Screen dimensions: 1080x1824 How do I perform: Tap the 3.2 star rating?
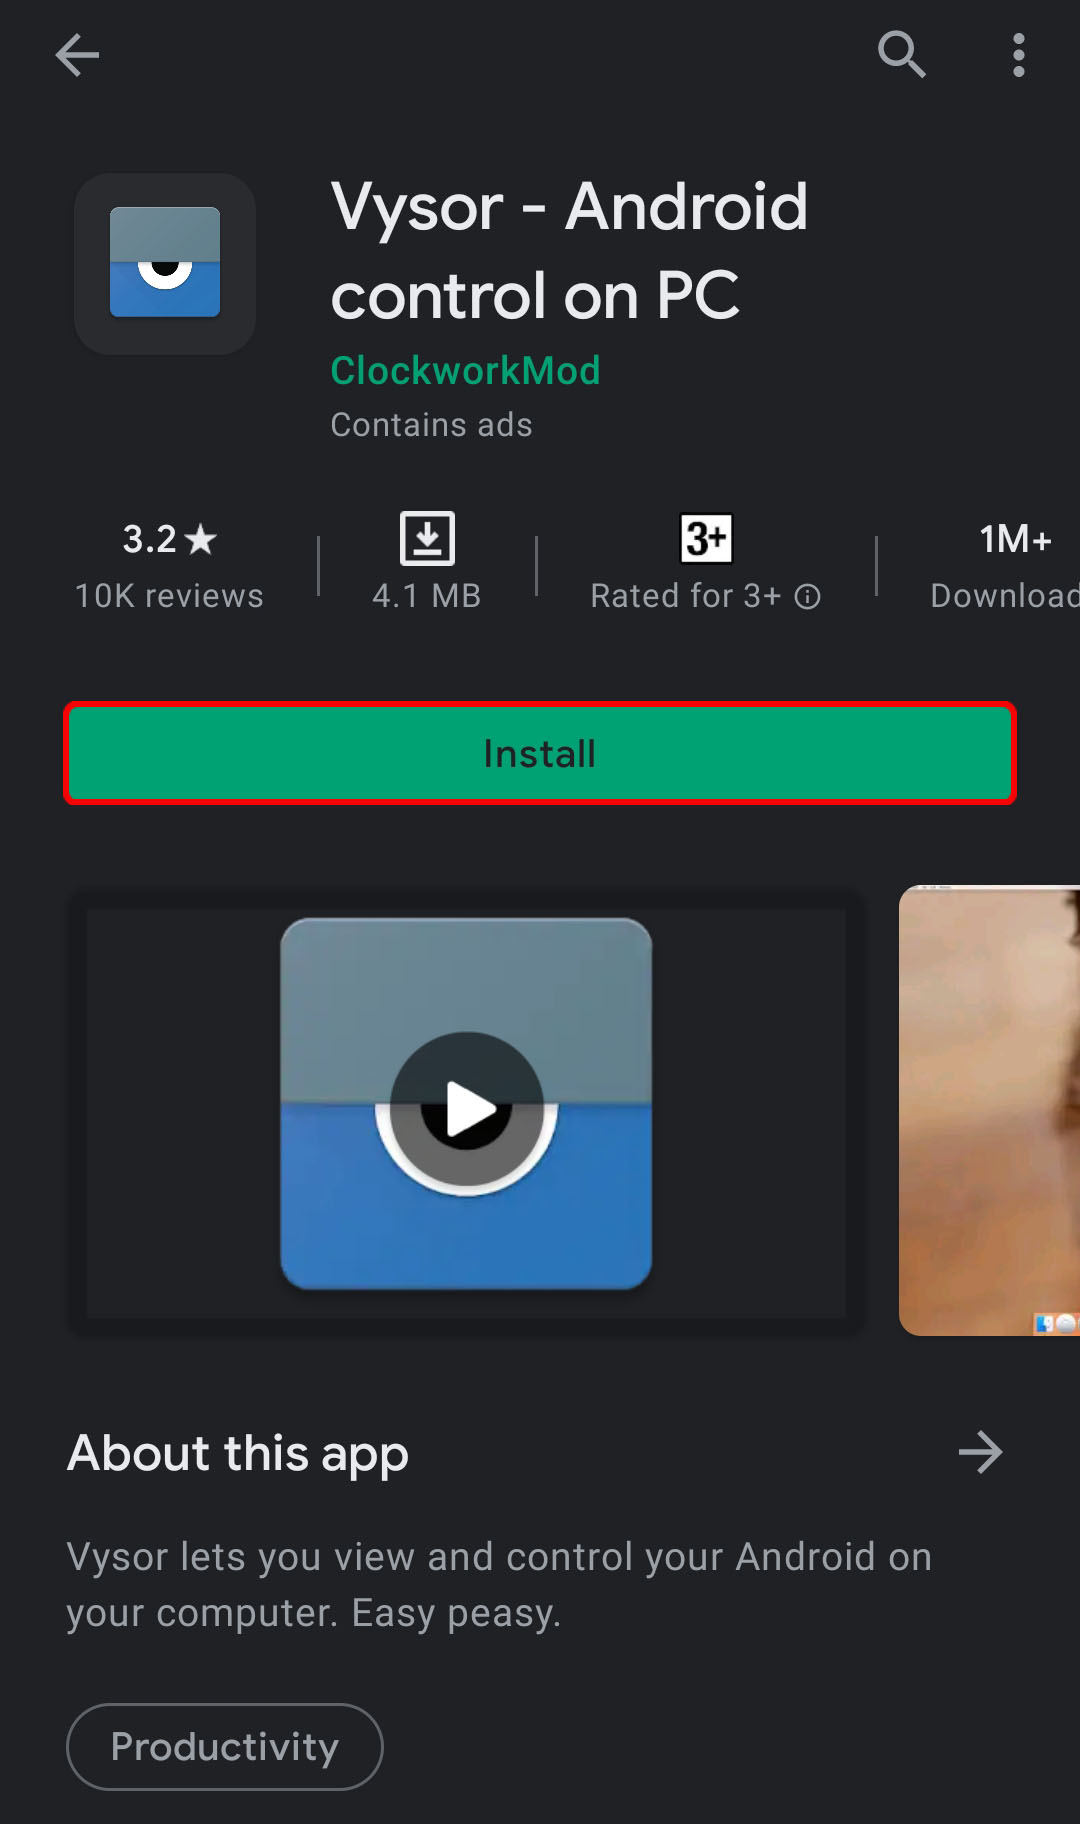click(169, 539)
